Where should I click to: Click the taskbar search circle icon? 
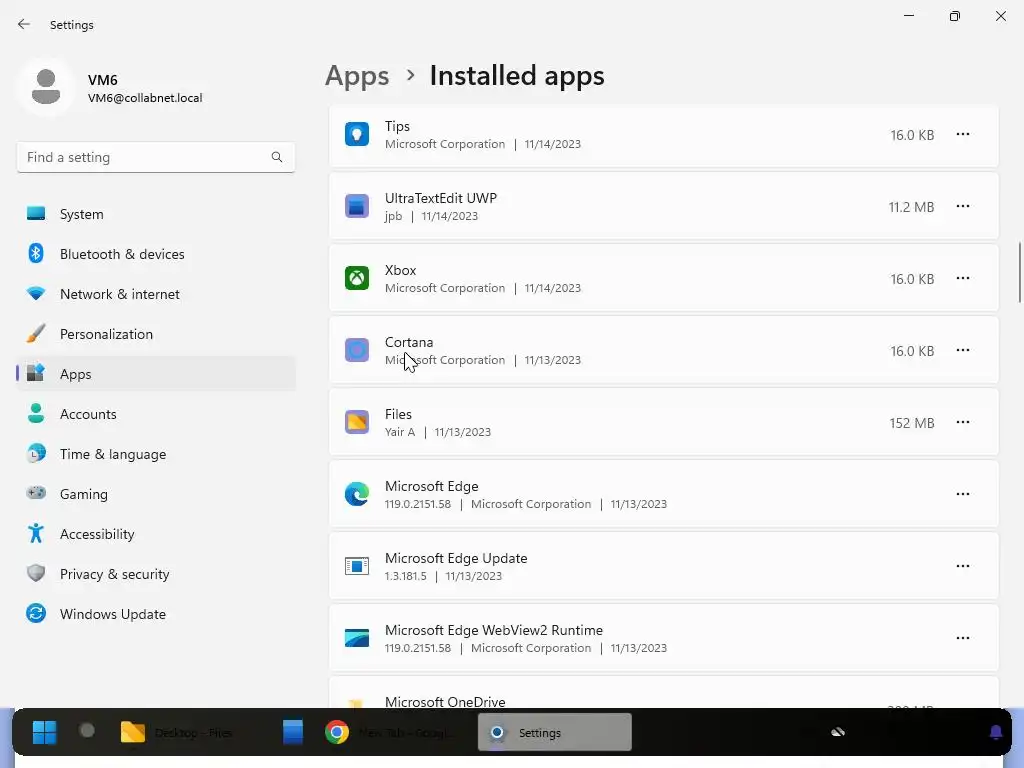point(87,731)
